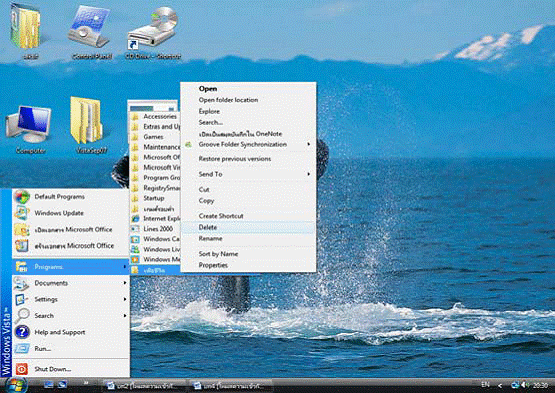Choose Rename in context menu
Viewport: 555px width, 393px height.
210,239
